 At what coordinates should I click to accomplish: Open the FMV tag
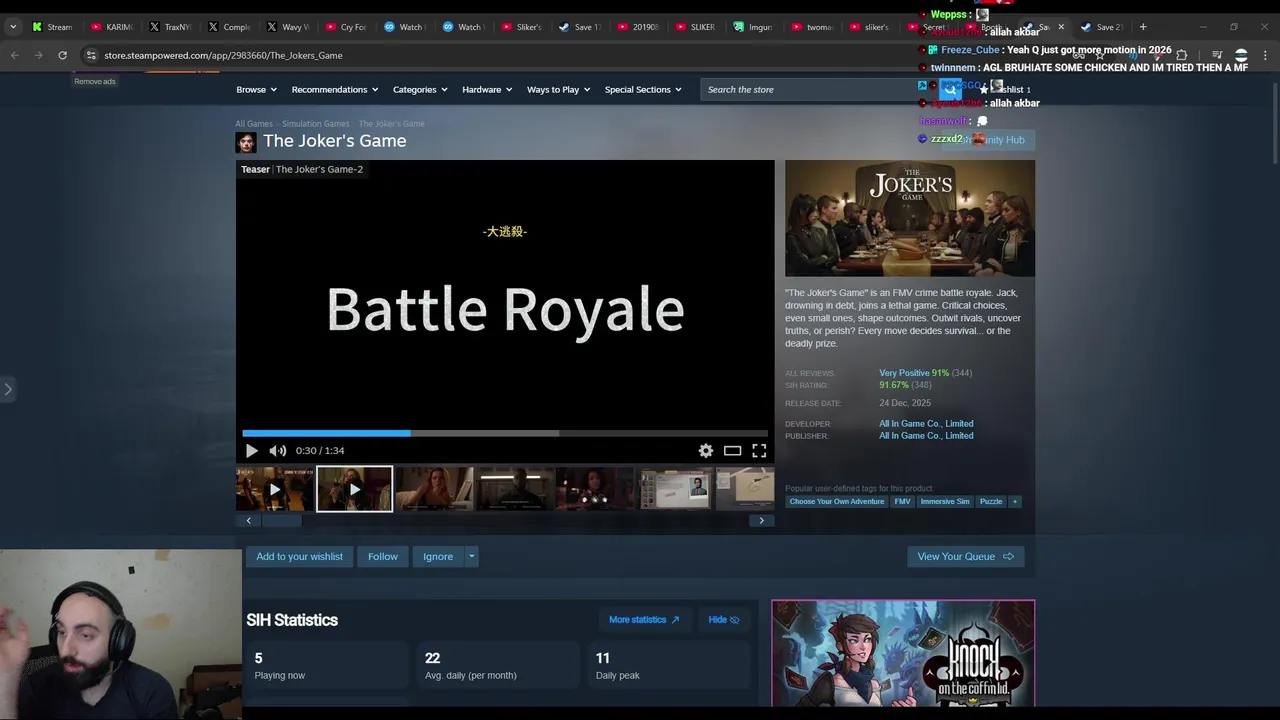coord(902,502)
